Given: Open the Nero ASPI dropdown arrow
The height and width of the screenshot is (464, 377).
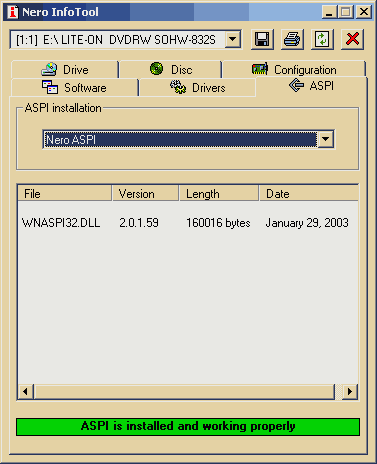Looking at the screenshot, I should (325, 139).
